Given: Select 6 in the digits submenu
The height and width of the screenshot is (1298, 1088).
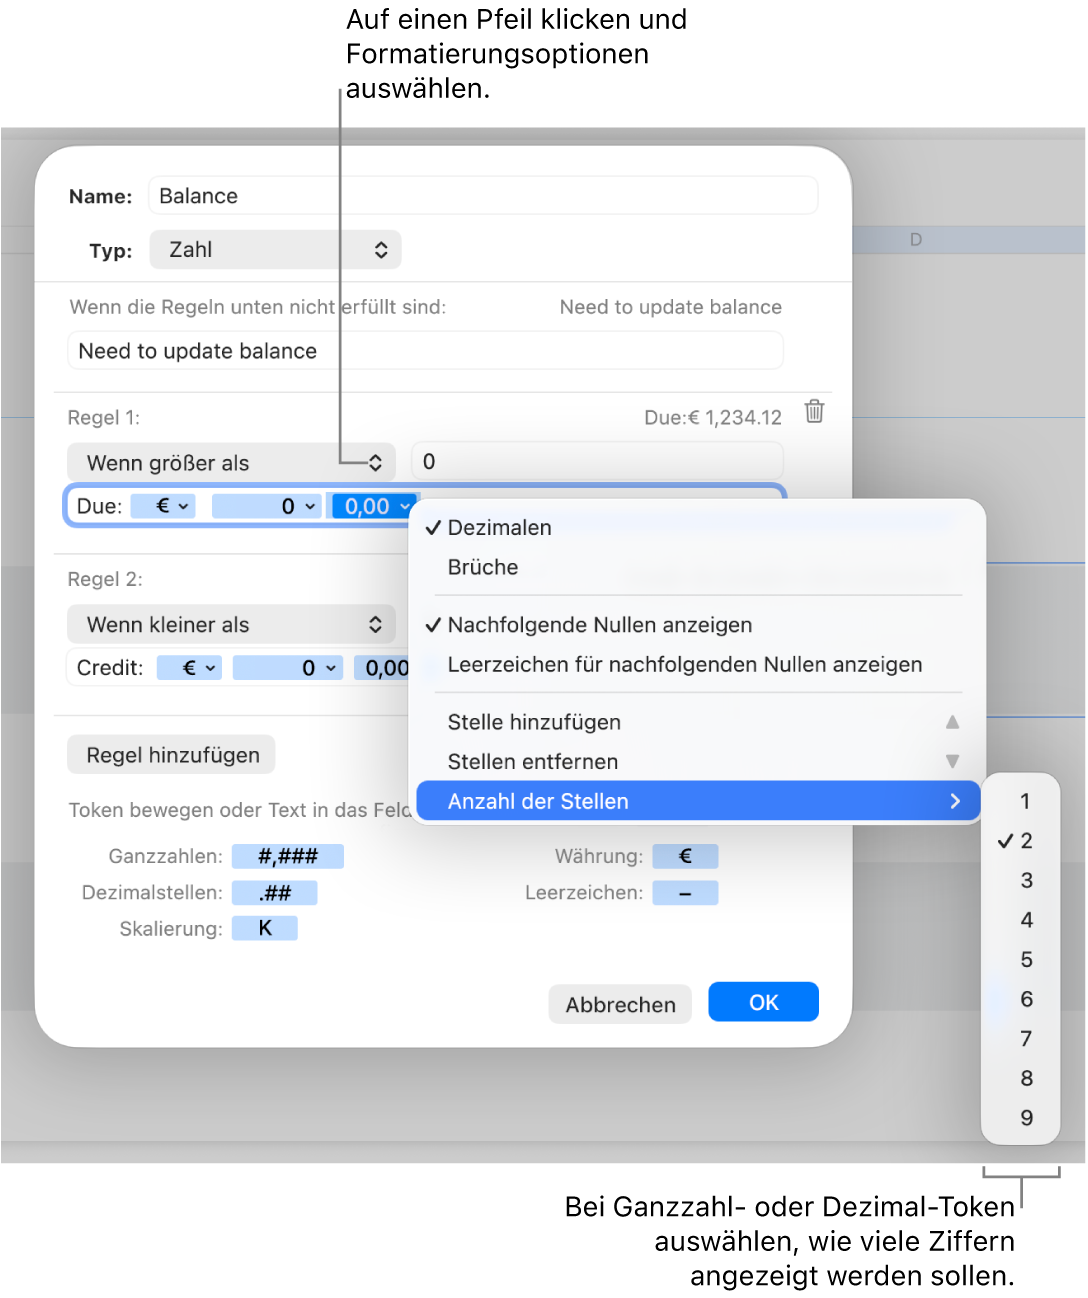Looking at the screenshot, I should coord(1021,999).
